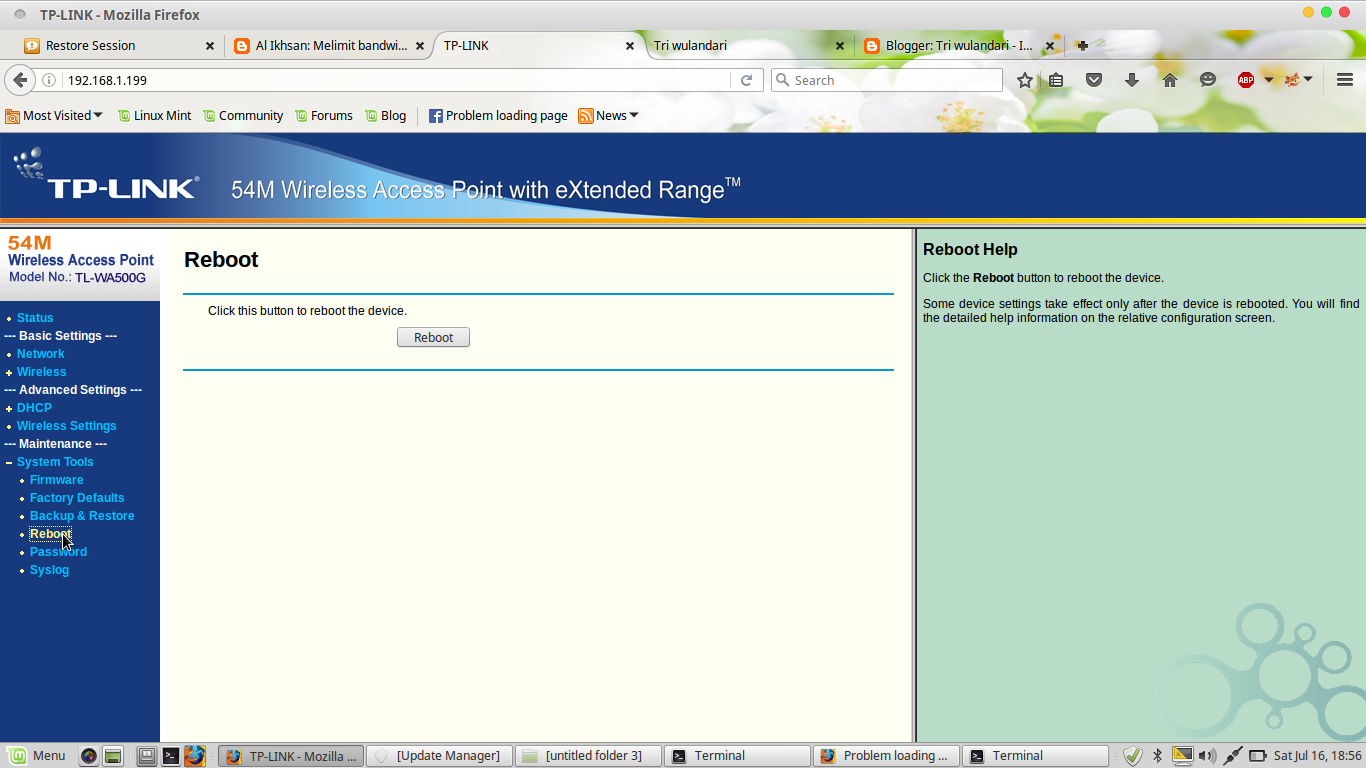Open the network connection tray icon
Image resolution: width=1366 pixels, height=768 pixels.
[x=1233, y=756]
